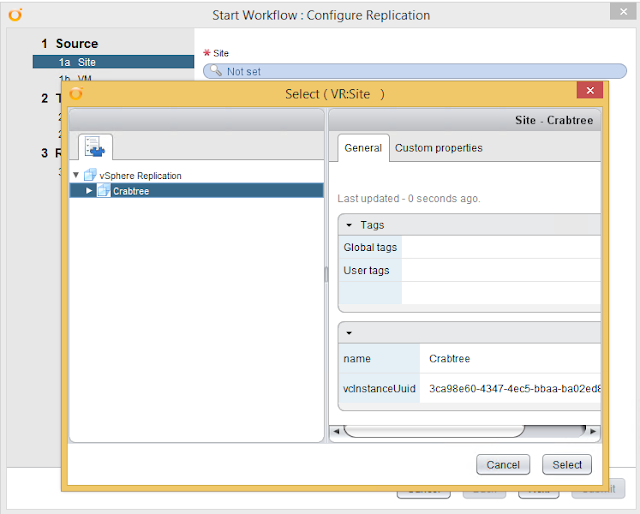Collapse the unnamed properties section above name
This screenshot has height=514, width=640.
349,333
